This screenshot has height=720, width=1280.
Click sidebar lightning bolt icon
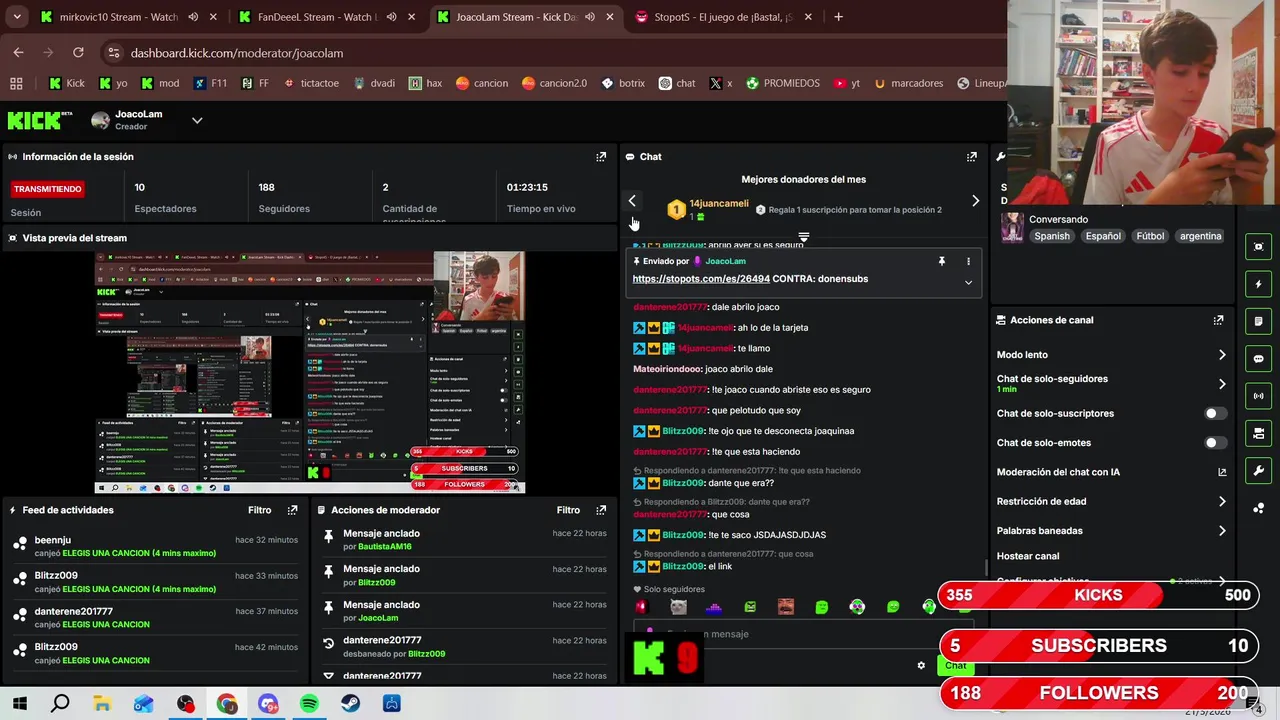(1258, 284)
